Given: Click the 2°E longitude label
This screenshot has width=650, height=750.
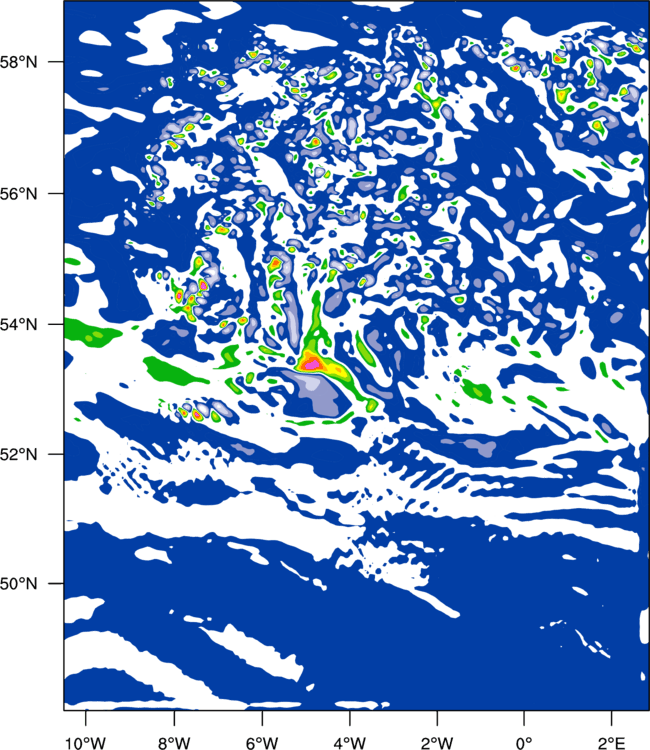Looking at the screenshot, I should 612,742.
